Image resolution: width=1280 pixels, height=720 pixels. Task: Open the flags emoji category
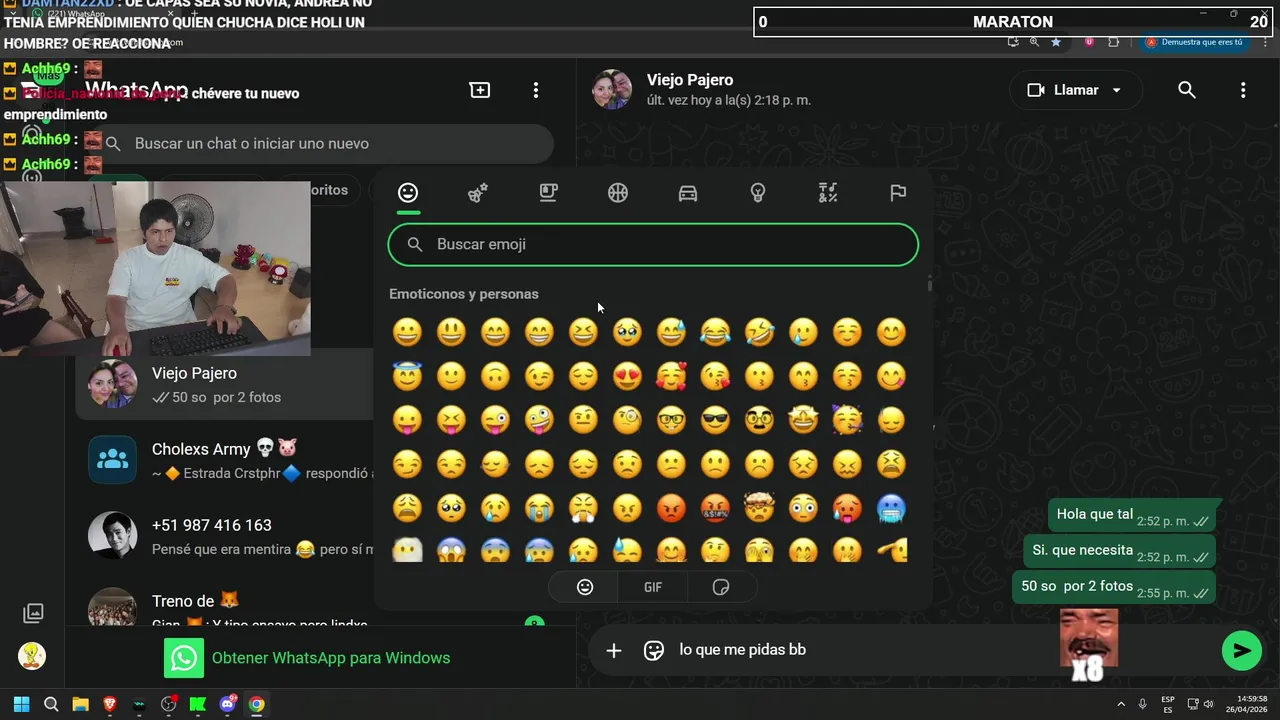click(x=898, y=193)
